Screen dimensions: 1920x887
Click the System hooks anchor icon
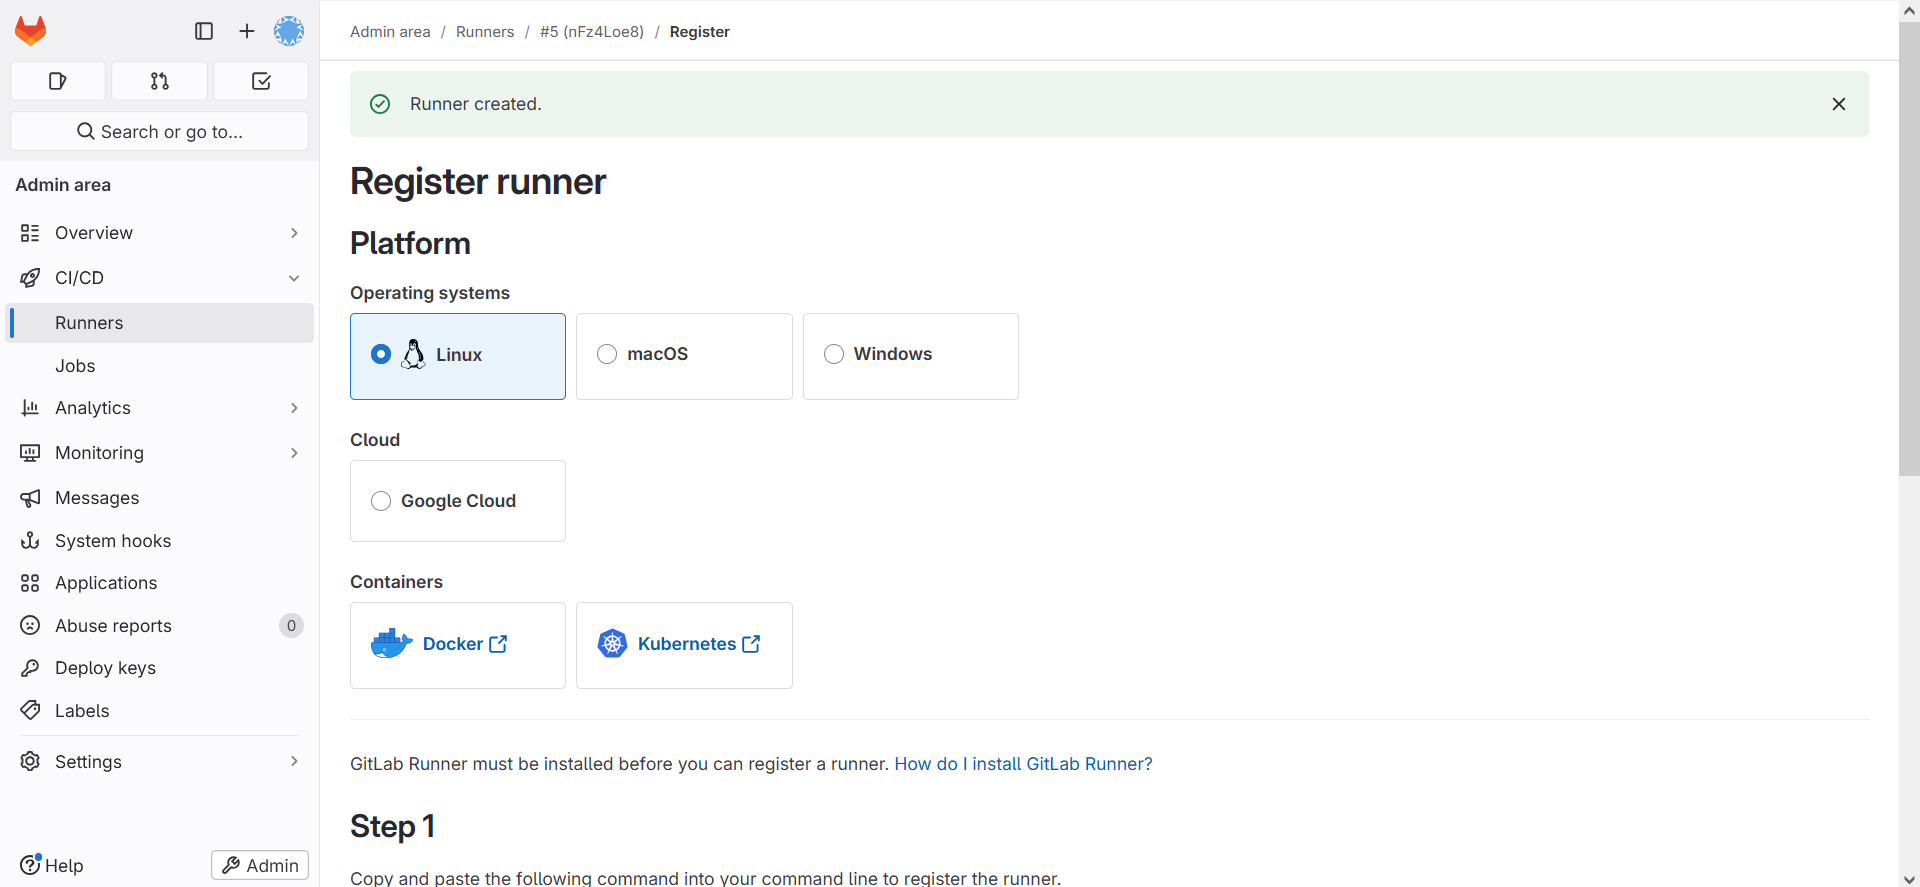(x=30, y=541)
